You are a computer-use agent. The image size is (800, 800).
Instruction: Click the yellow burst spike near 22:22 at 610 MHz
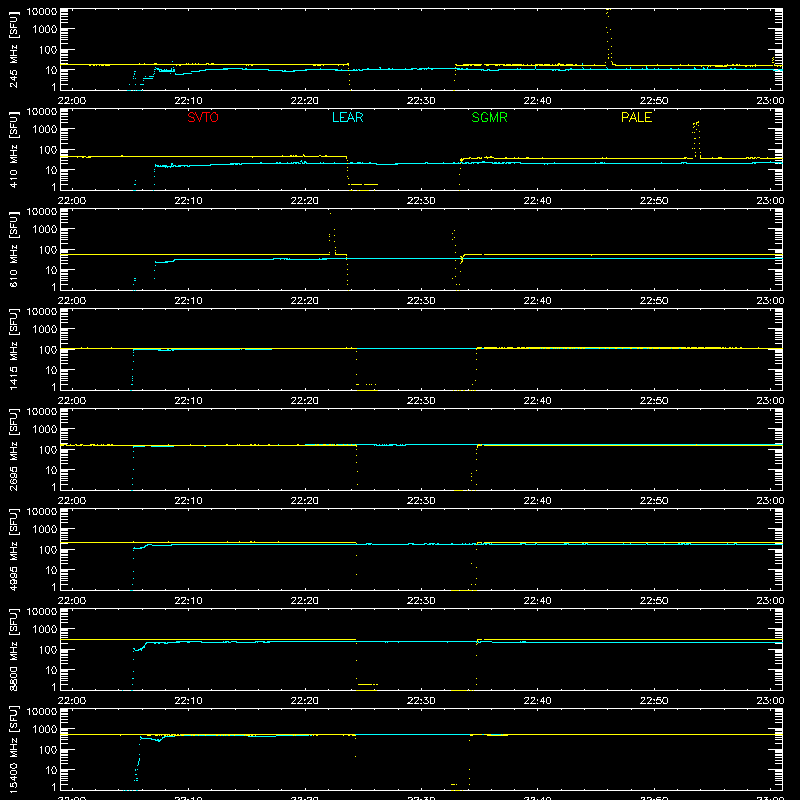(x=332, y=234)
